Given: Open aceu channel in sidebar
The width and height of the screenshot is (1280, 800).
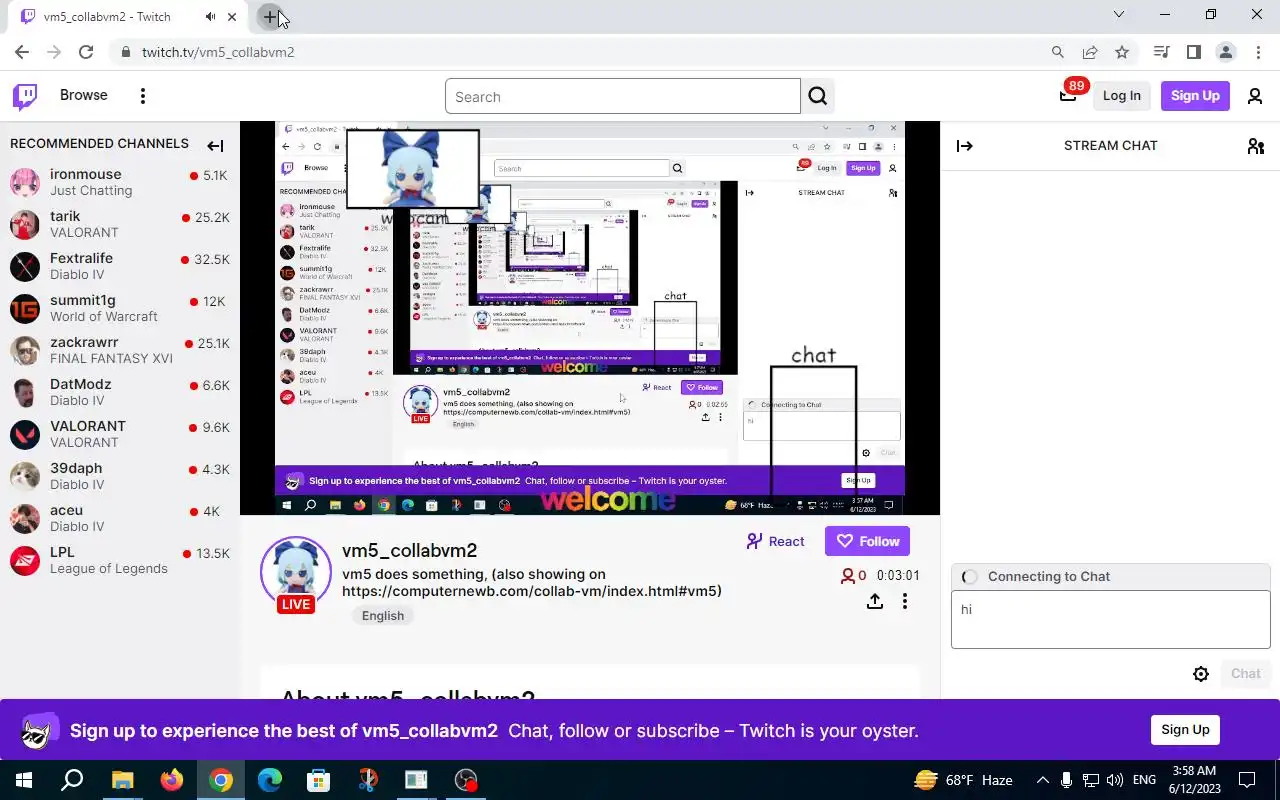Looking at the screenshot, I should click(x=120, y=518).
